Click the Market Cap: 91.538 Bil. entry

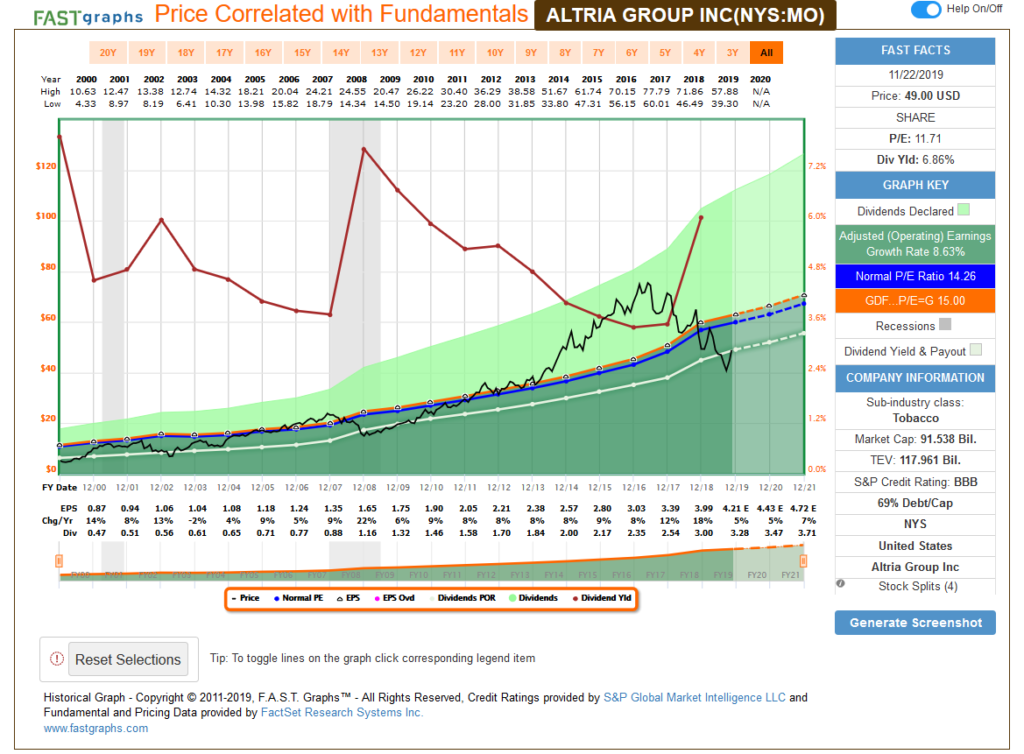click(x=916, y=439)
